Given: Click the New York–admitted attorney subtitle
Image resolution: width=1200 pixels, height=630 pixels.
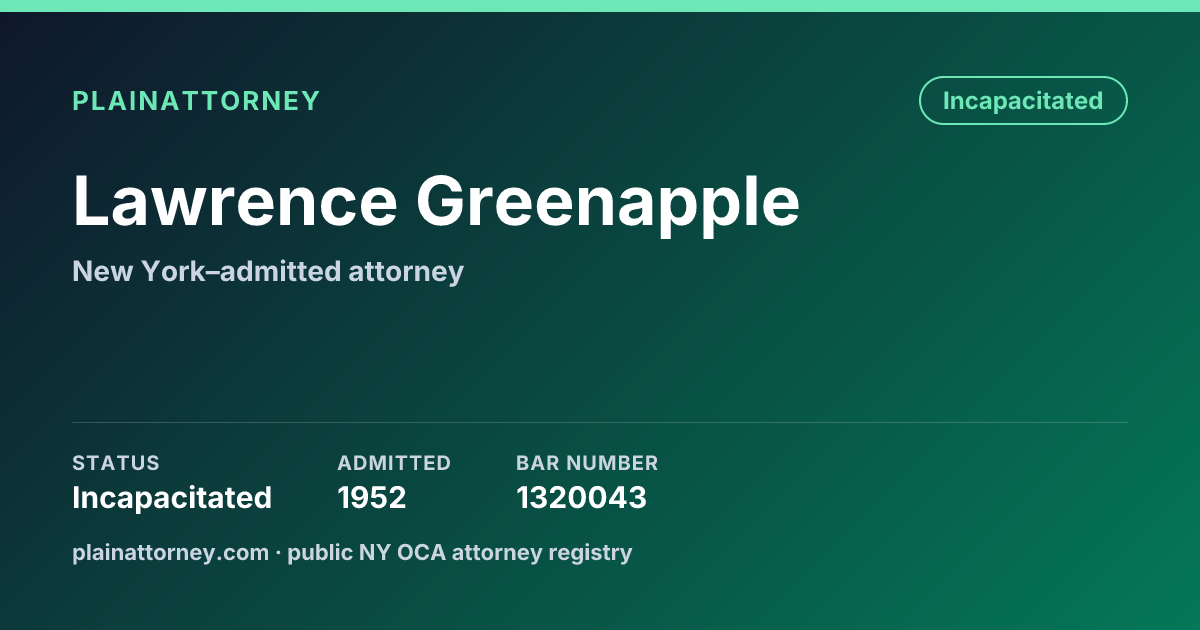Looking at the screenshot, I should point(268,271).
